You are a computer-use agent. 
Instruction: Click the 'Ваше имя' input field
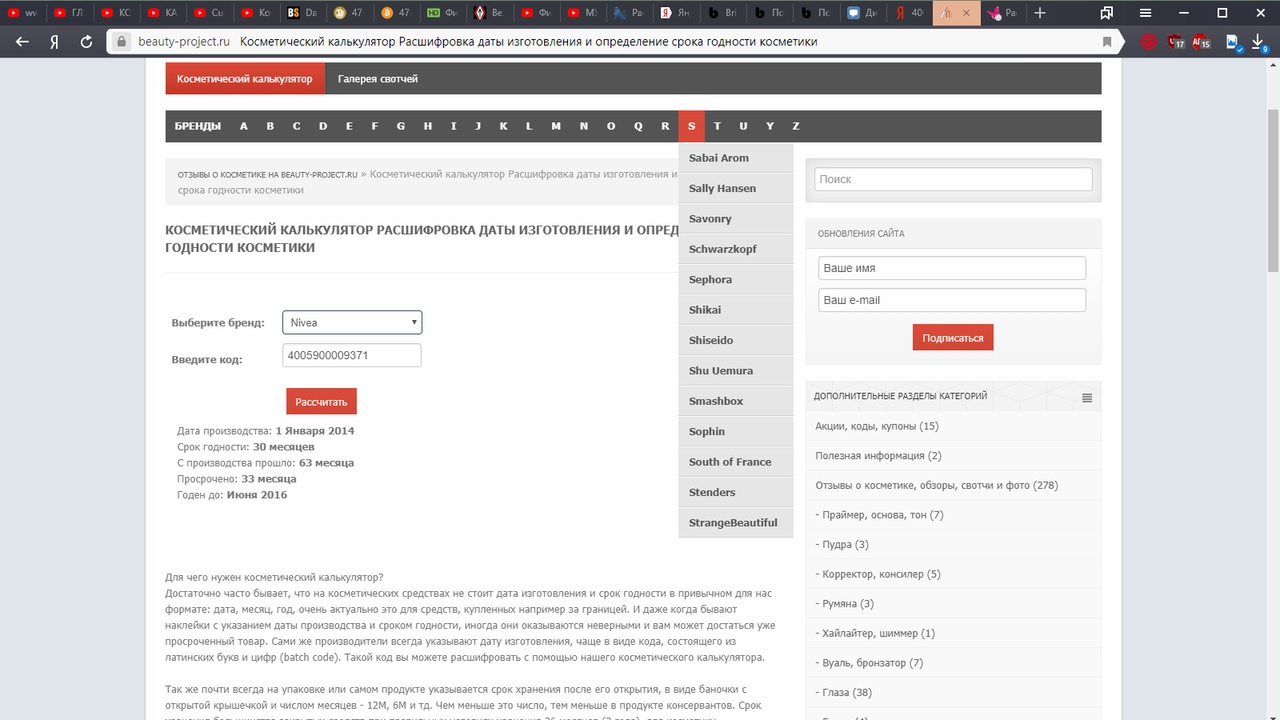click(x=952, y=268)
